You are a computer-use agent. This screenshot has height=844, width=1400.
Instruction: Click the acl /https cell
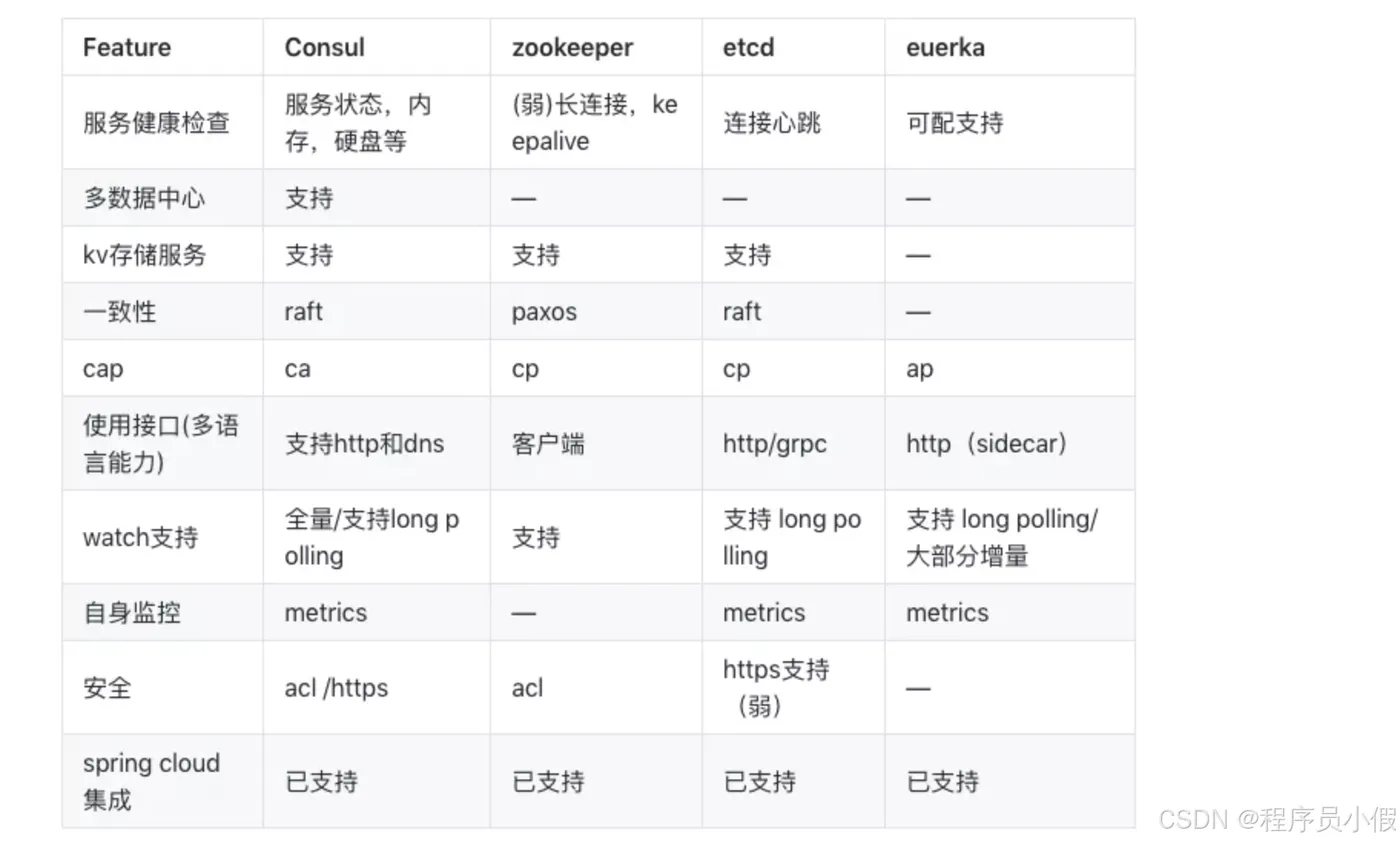pos(336,688)
